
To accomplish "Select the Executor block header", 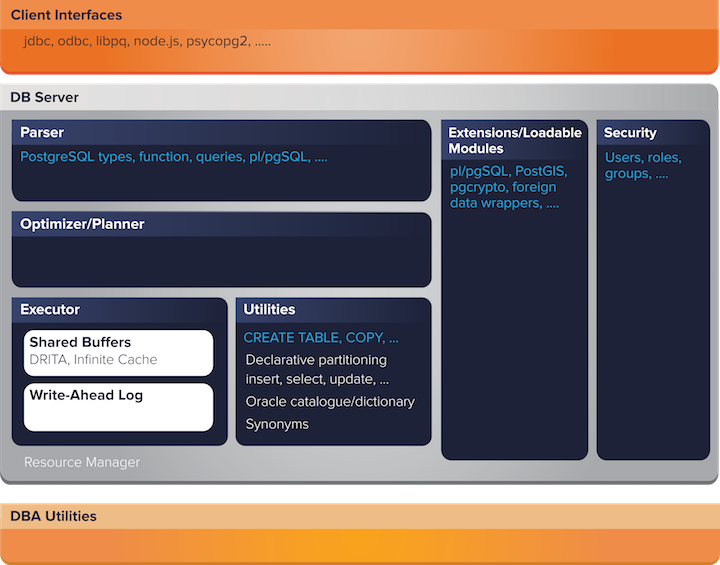I will pyautogui.click(x=50, y=310).
